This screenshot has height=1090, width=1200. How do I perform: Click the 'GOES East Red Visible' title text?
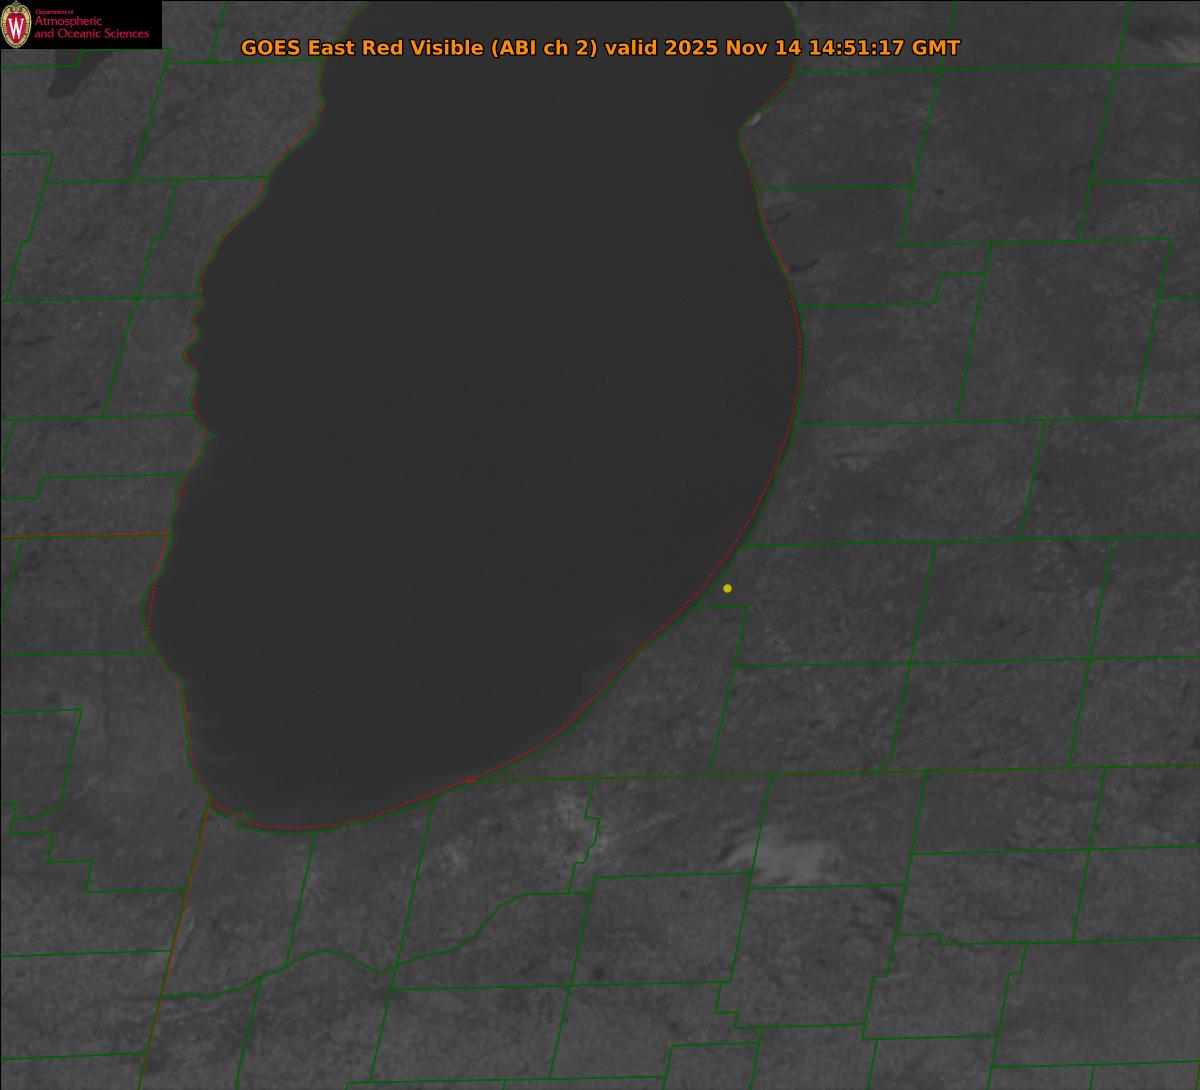click(362, 48)
